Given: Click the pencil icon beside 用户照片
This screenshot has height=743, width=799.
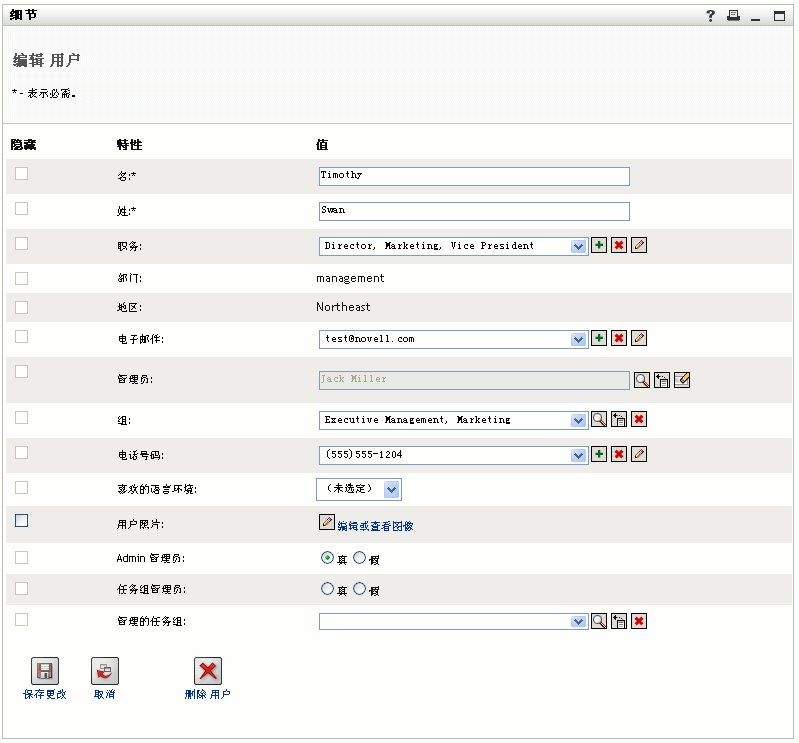Looking at the screenshot, I should (x=327, y=522).
